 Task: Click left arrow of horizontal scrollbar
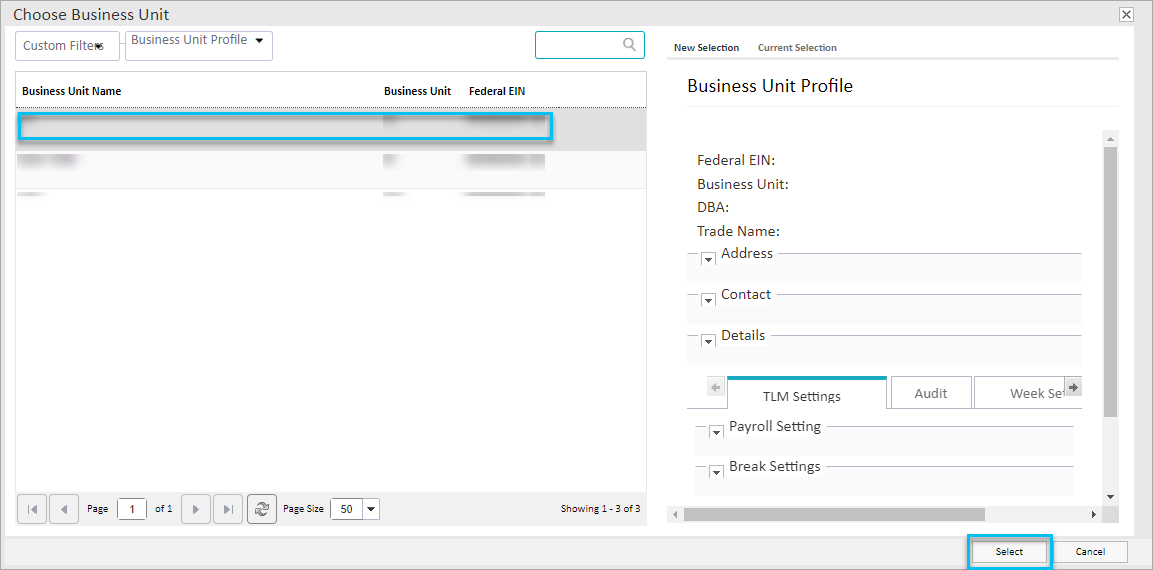(674, 514)
